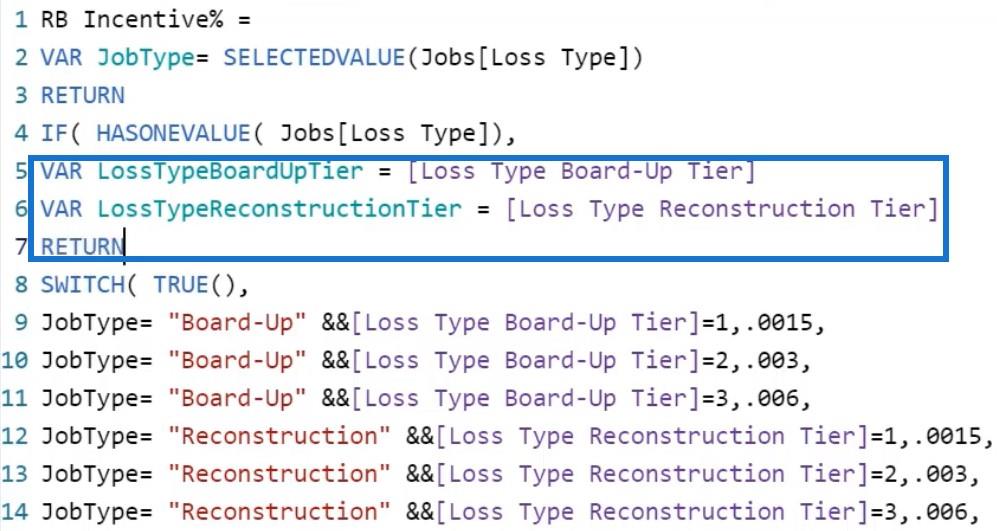This screenshot has width=997, height=531.
Task: Click [Loss Type Board-Up Tier] measure on line 5
Action: coord(581,171)
